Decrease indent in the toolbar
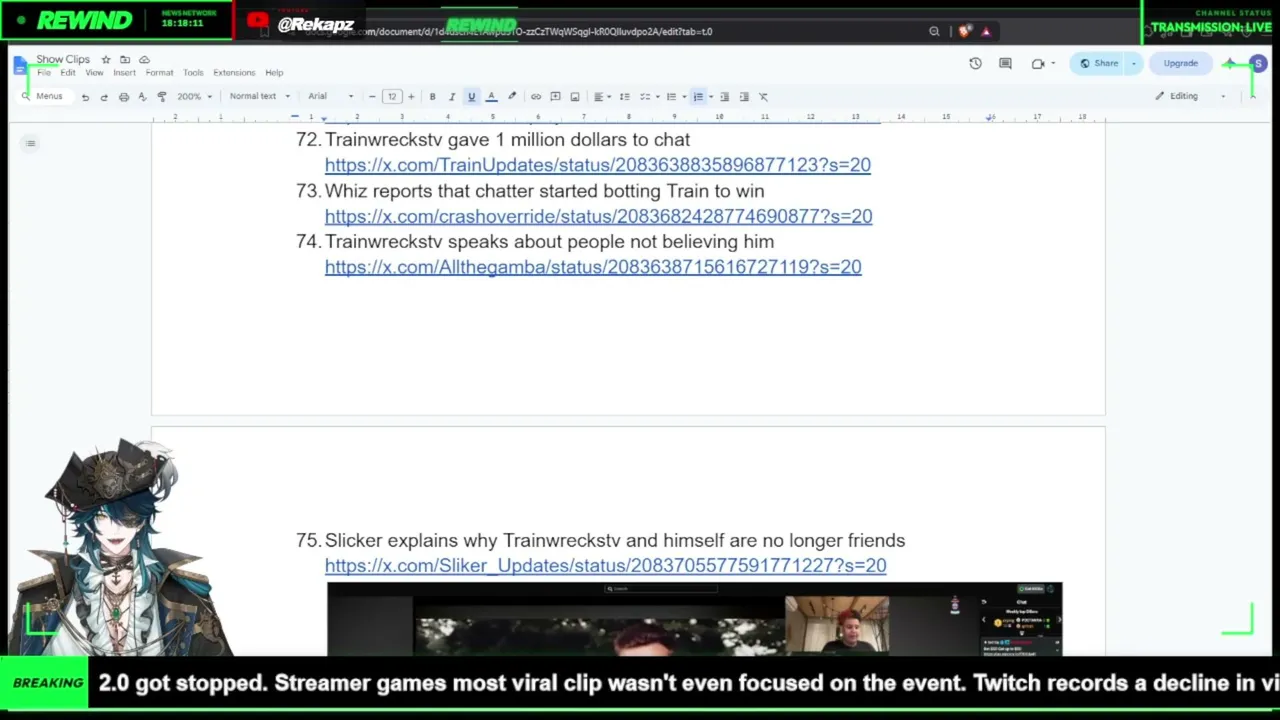 (725, 97)
